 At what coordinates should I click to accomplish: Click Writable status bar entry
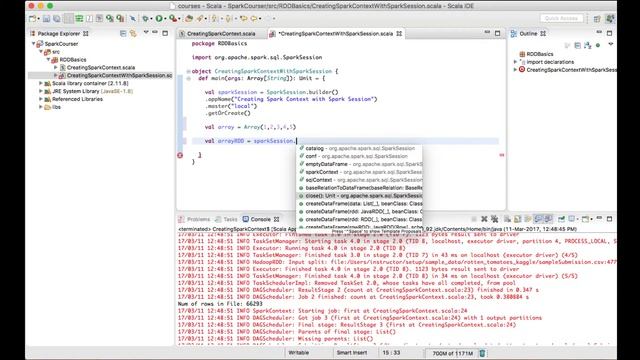[x=299, y=353]
